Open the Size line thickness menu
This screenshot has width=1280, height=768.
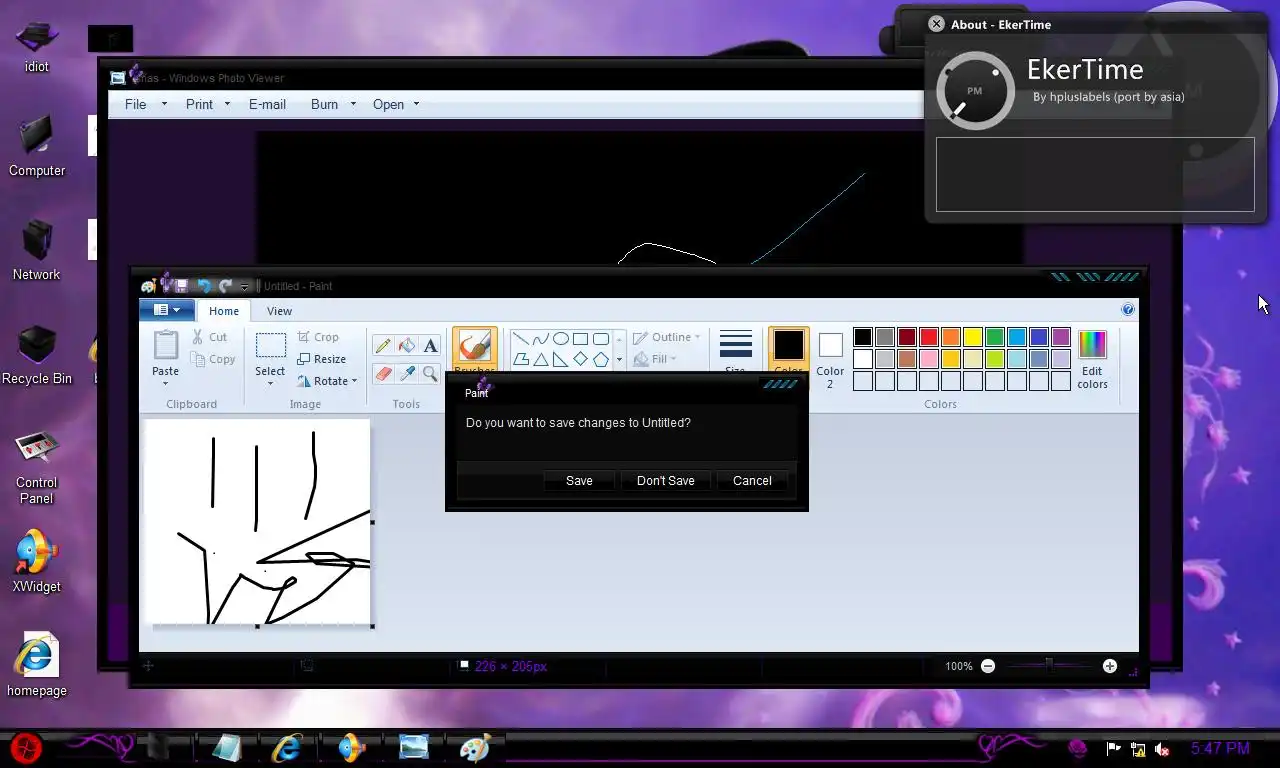[x=735, y=352]
